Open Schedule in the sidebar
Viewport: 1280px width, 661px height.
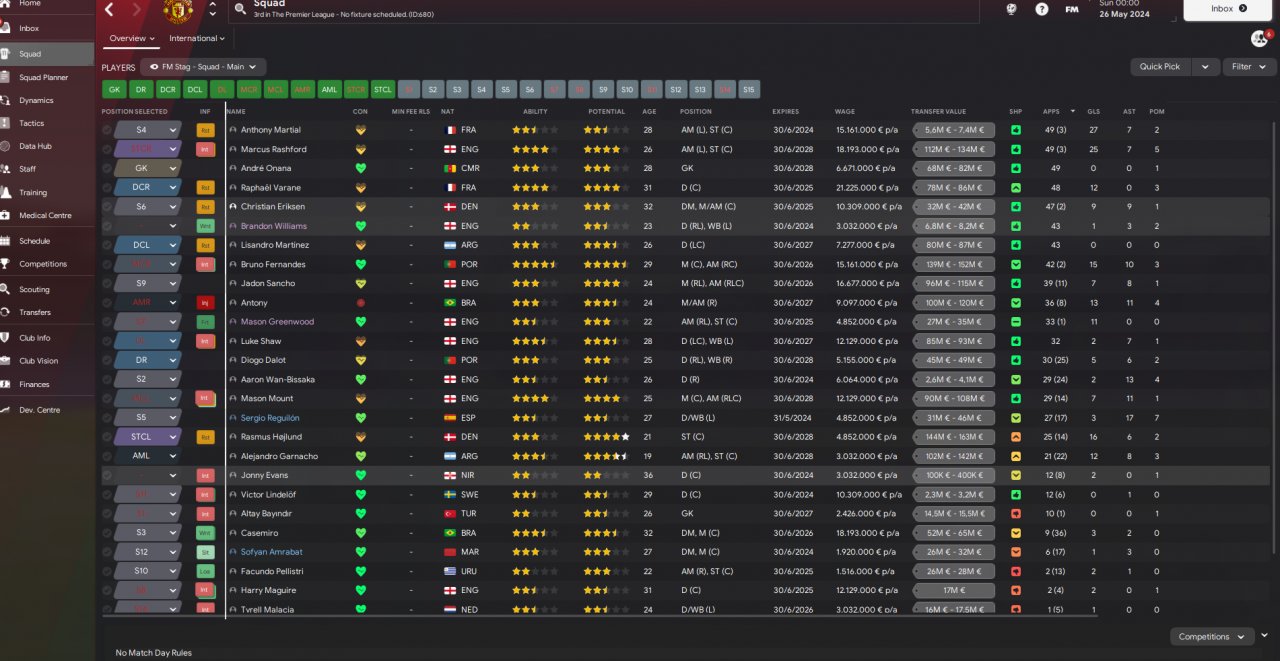[47, 241]
